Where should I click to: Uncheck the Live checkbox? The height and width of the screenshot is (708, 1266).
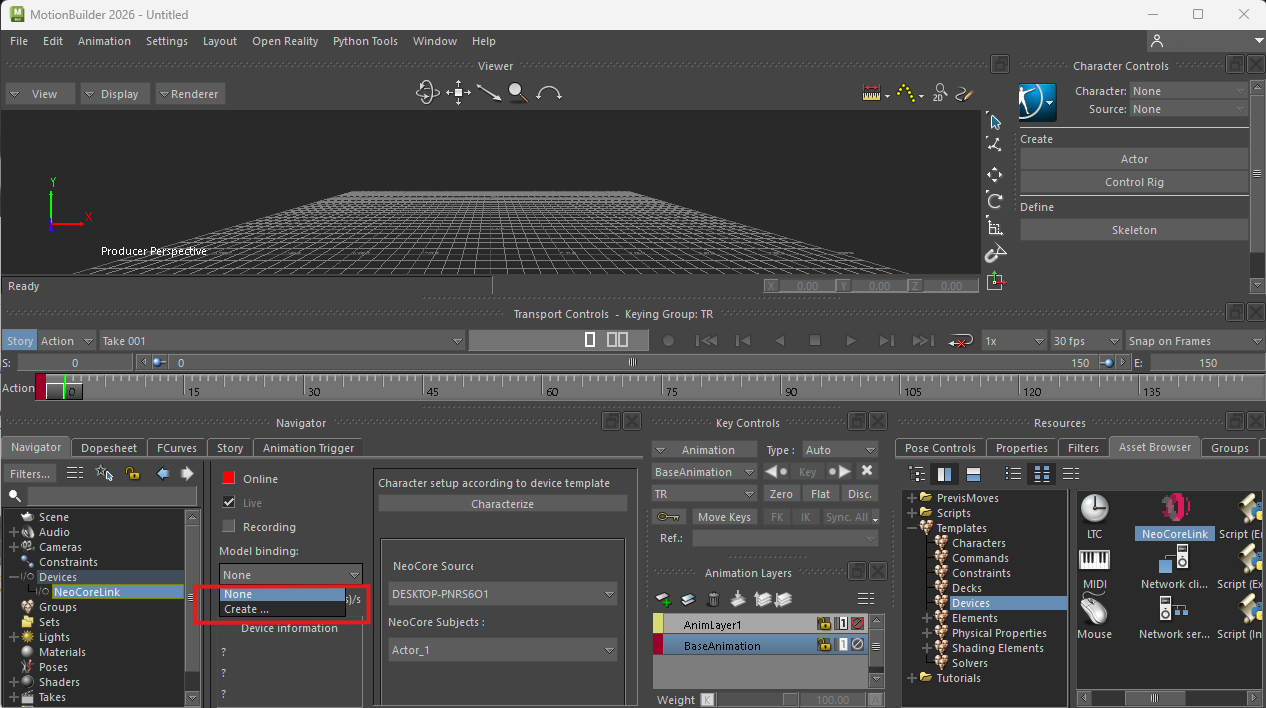(228, 503)
